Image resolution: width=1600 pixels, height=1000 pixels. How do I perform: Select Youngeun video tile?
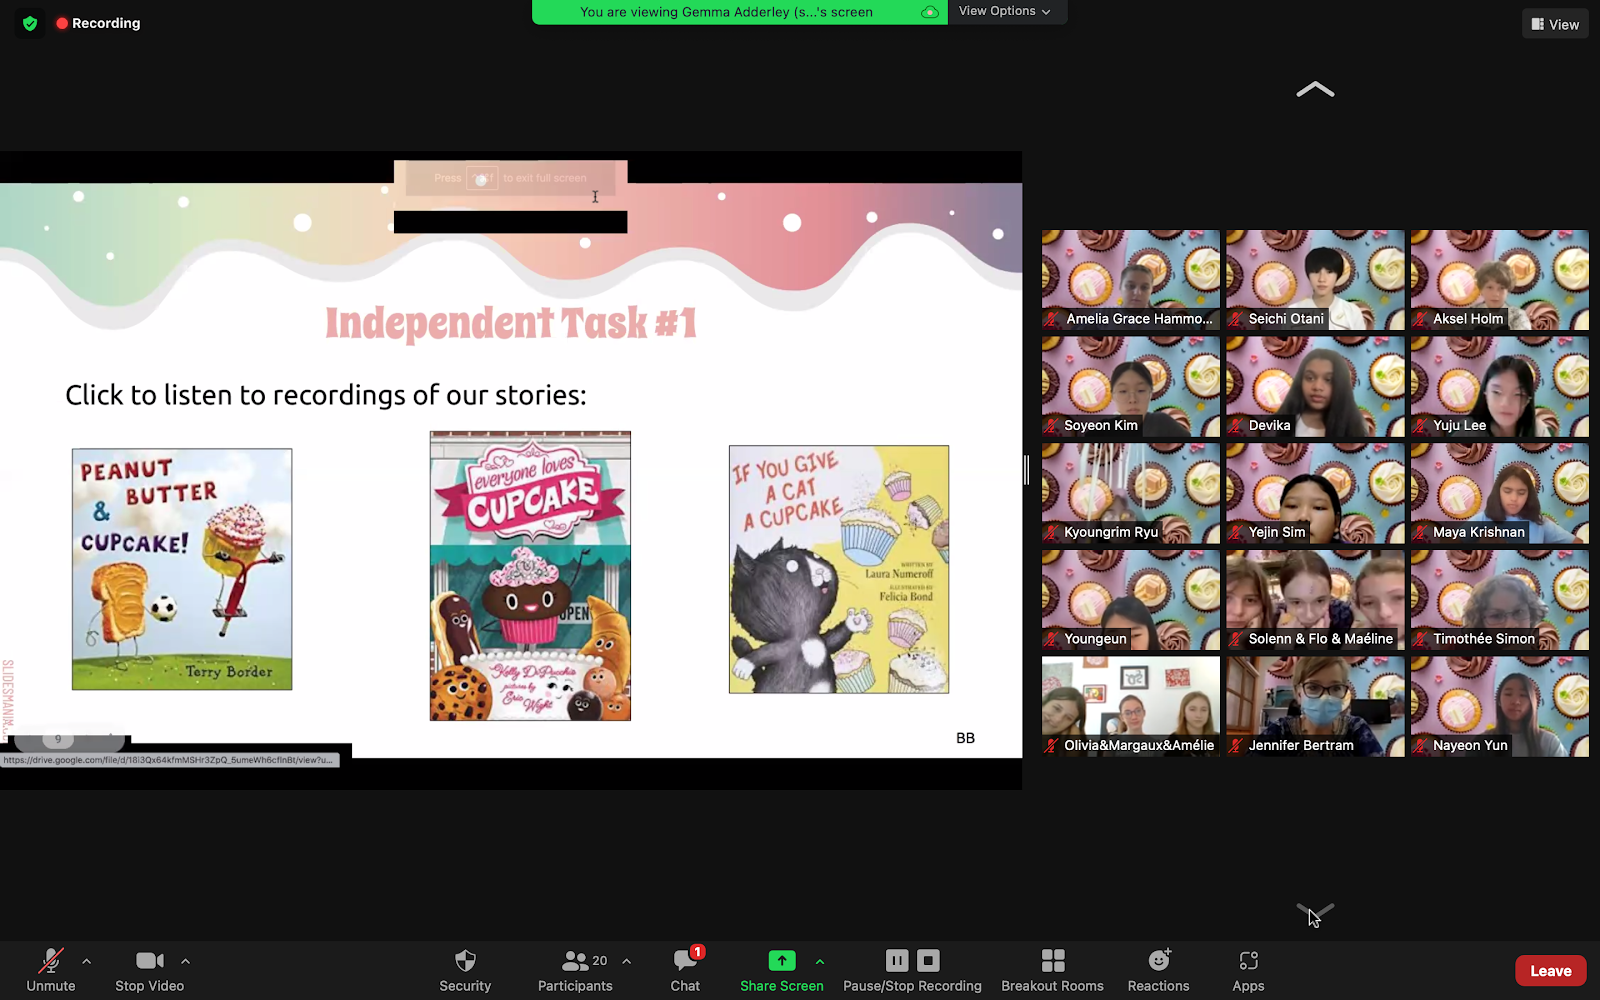coord(1131,600)
